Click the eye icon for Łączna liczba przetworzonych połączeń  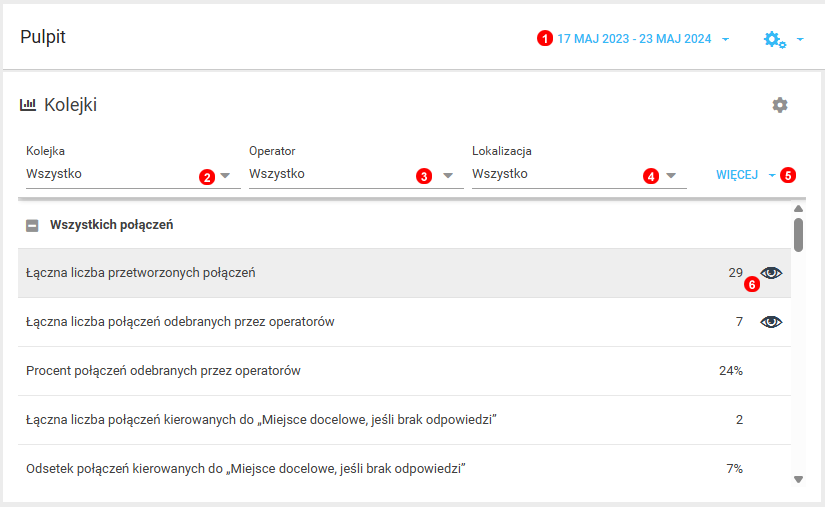pyautogui.click(x=771, y=273)
